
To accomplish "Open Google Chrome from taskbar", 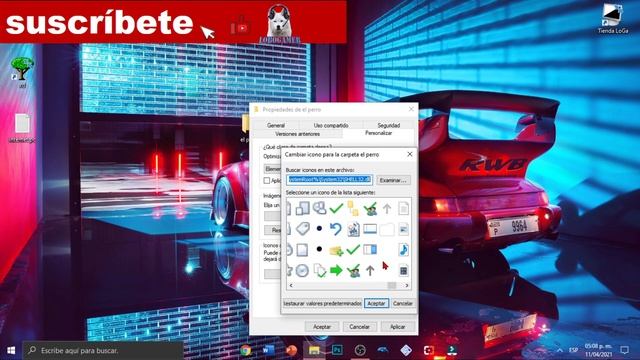I will pyautogui.click(x=246, y=350).
